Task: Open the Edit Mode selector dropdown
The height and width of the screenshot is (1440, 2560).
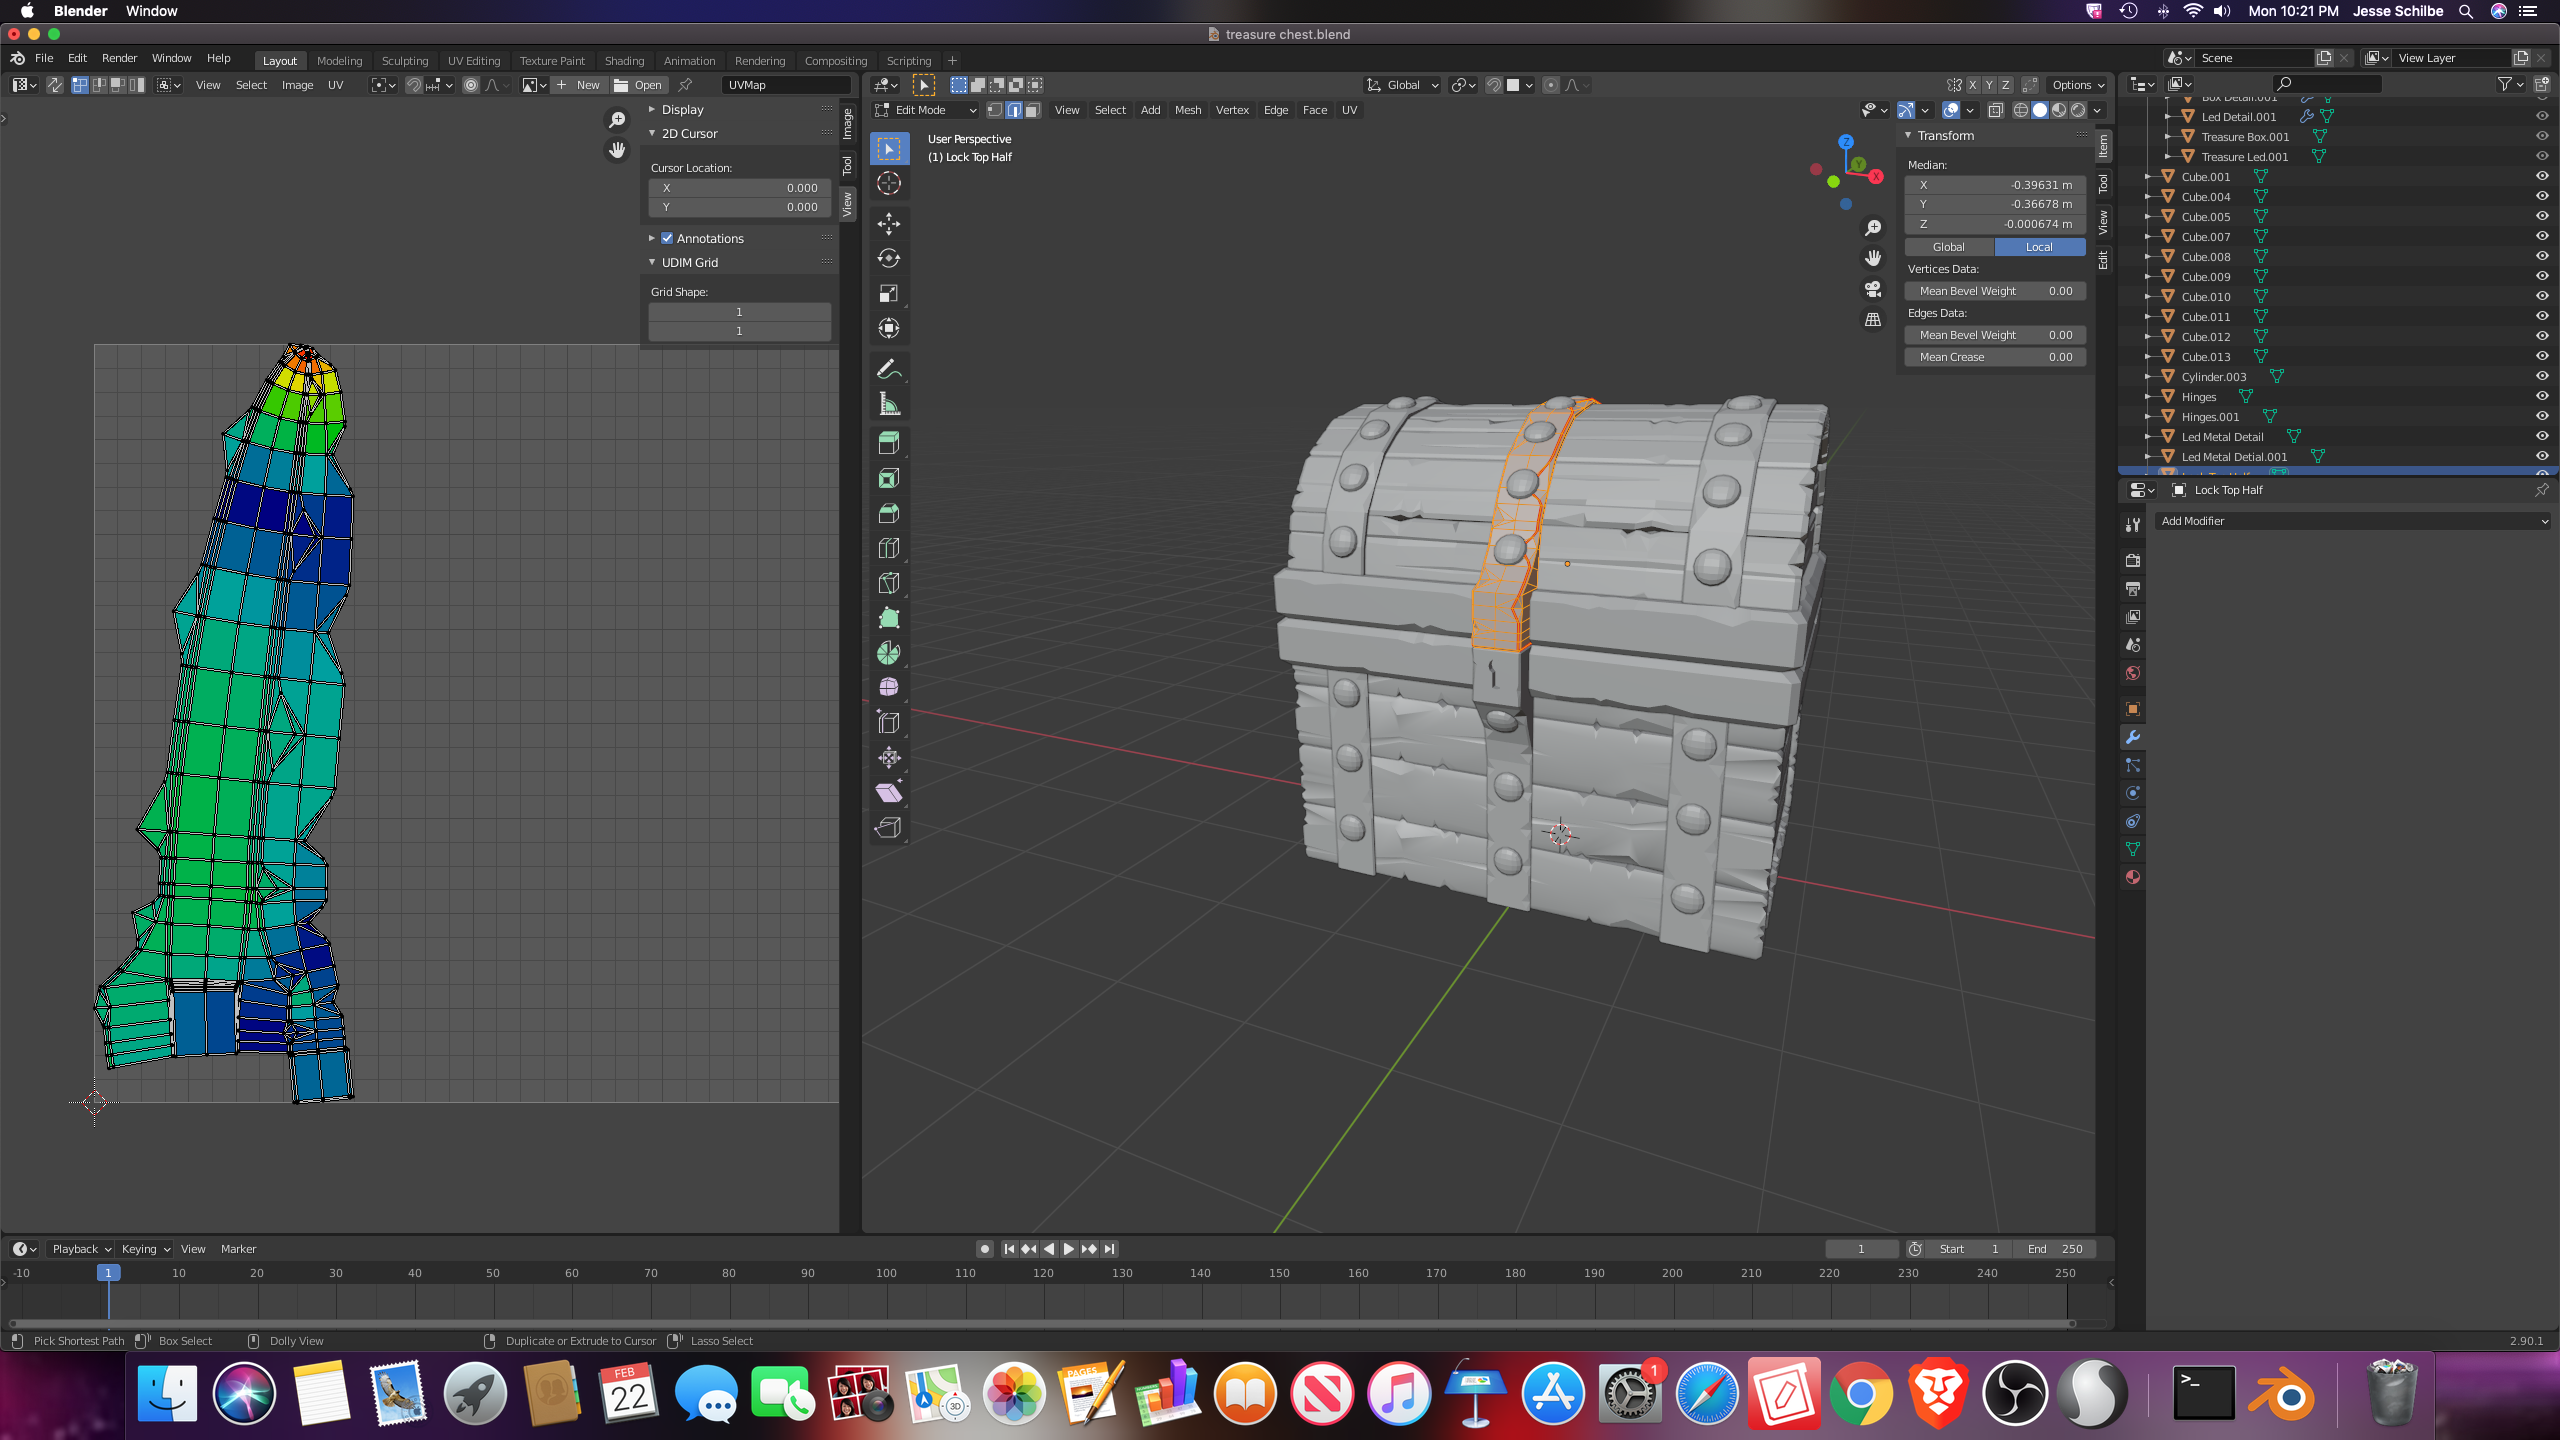Action: 925,110
